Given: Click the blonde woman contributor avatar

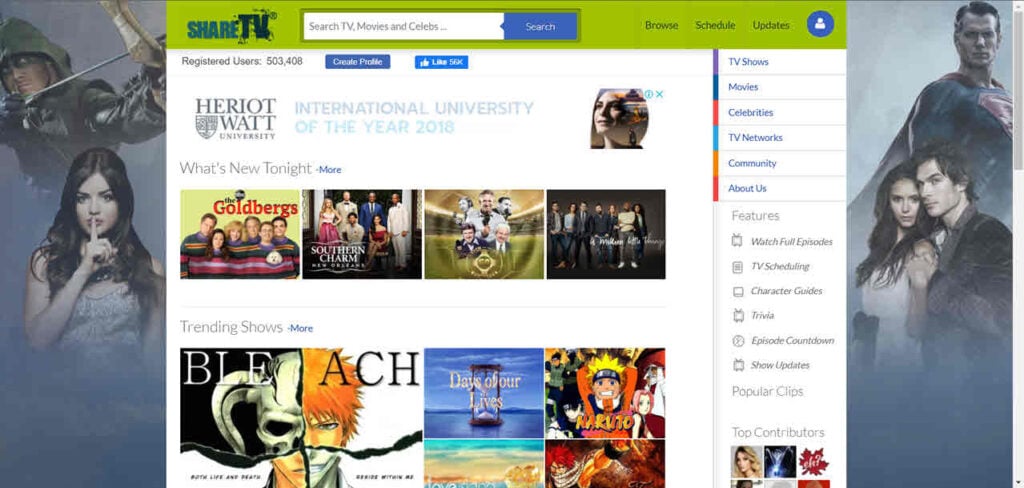Looking at the screenshot, I should (x=746, y=462).
